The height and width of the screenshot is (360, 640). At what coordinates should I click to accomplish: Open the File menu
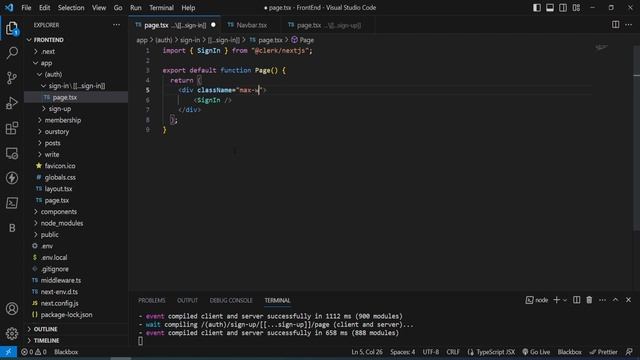26,8
